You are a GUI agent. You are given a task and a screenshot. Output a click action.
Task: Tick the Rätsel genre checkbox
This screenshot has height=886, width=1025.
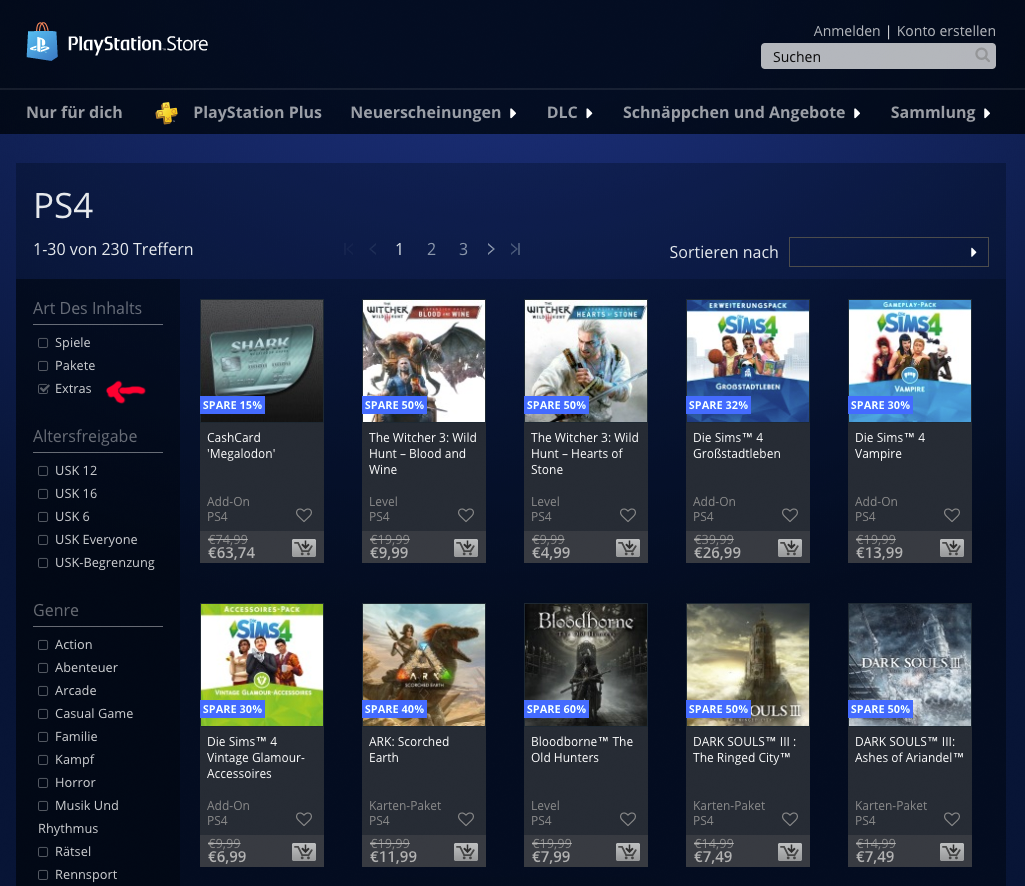coord(43,852)
